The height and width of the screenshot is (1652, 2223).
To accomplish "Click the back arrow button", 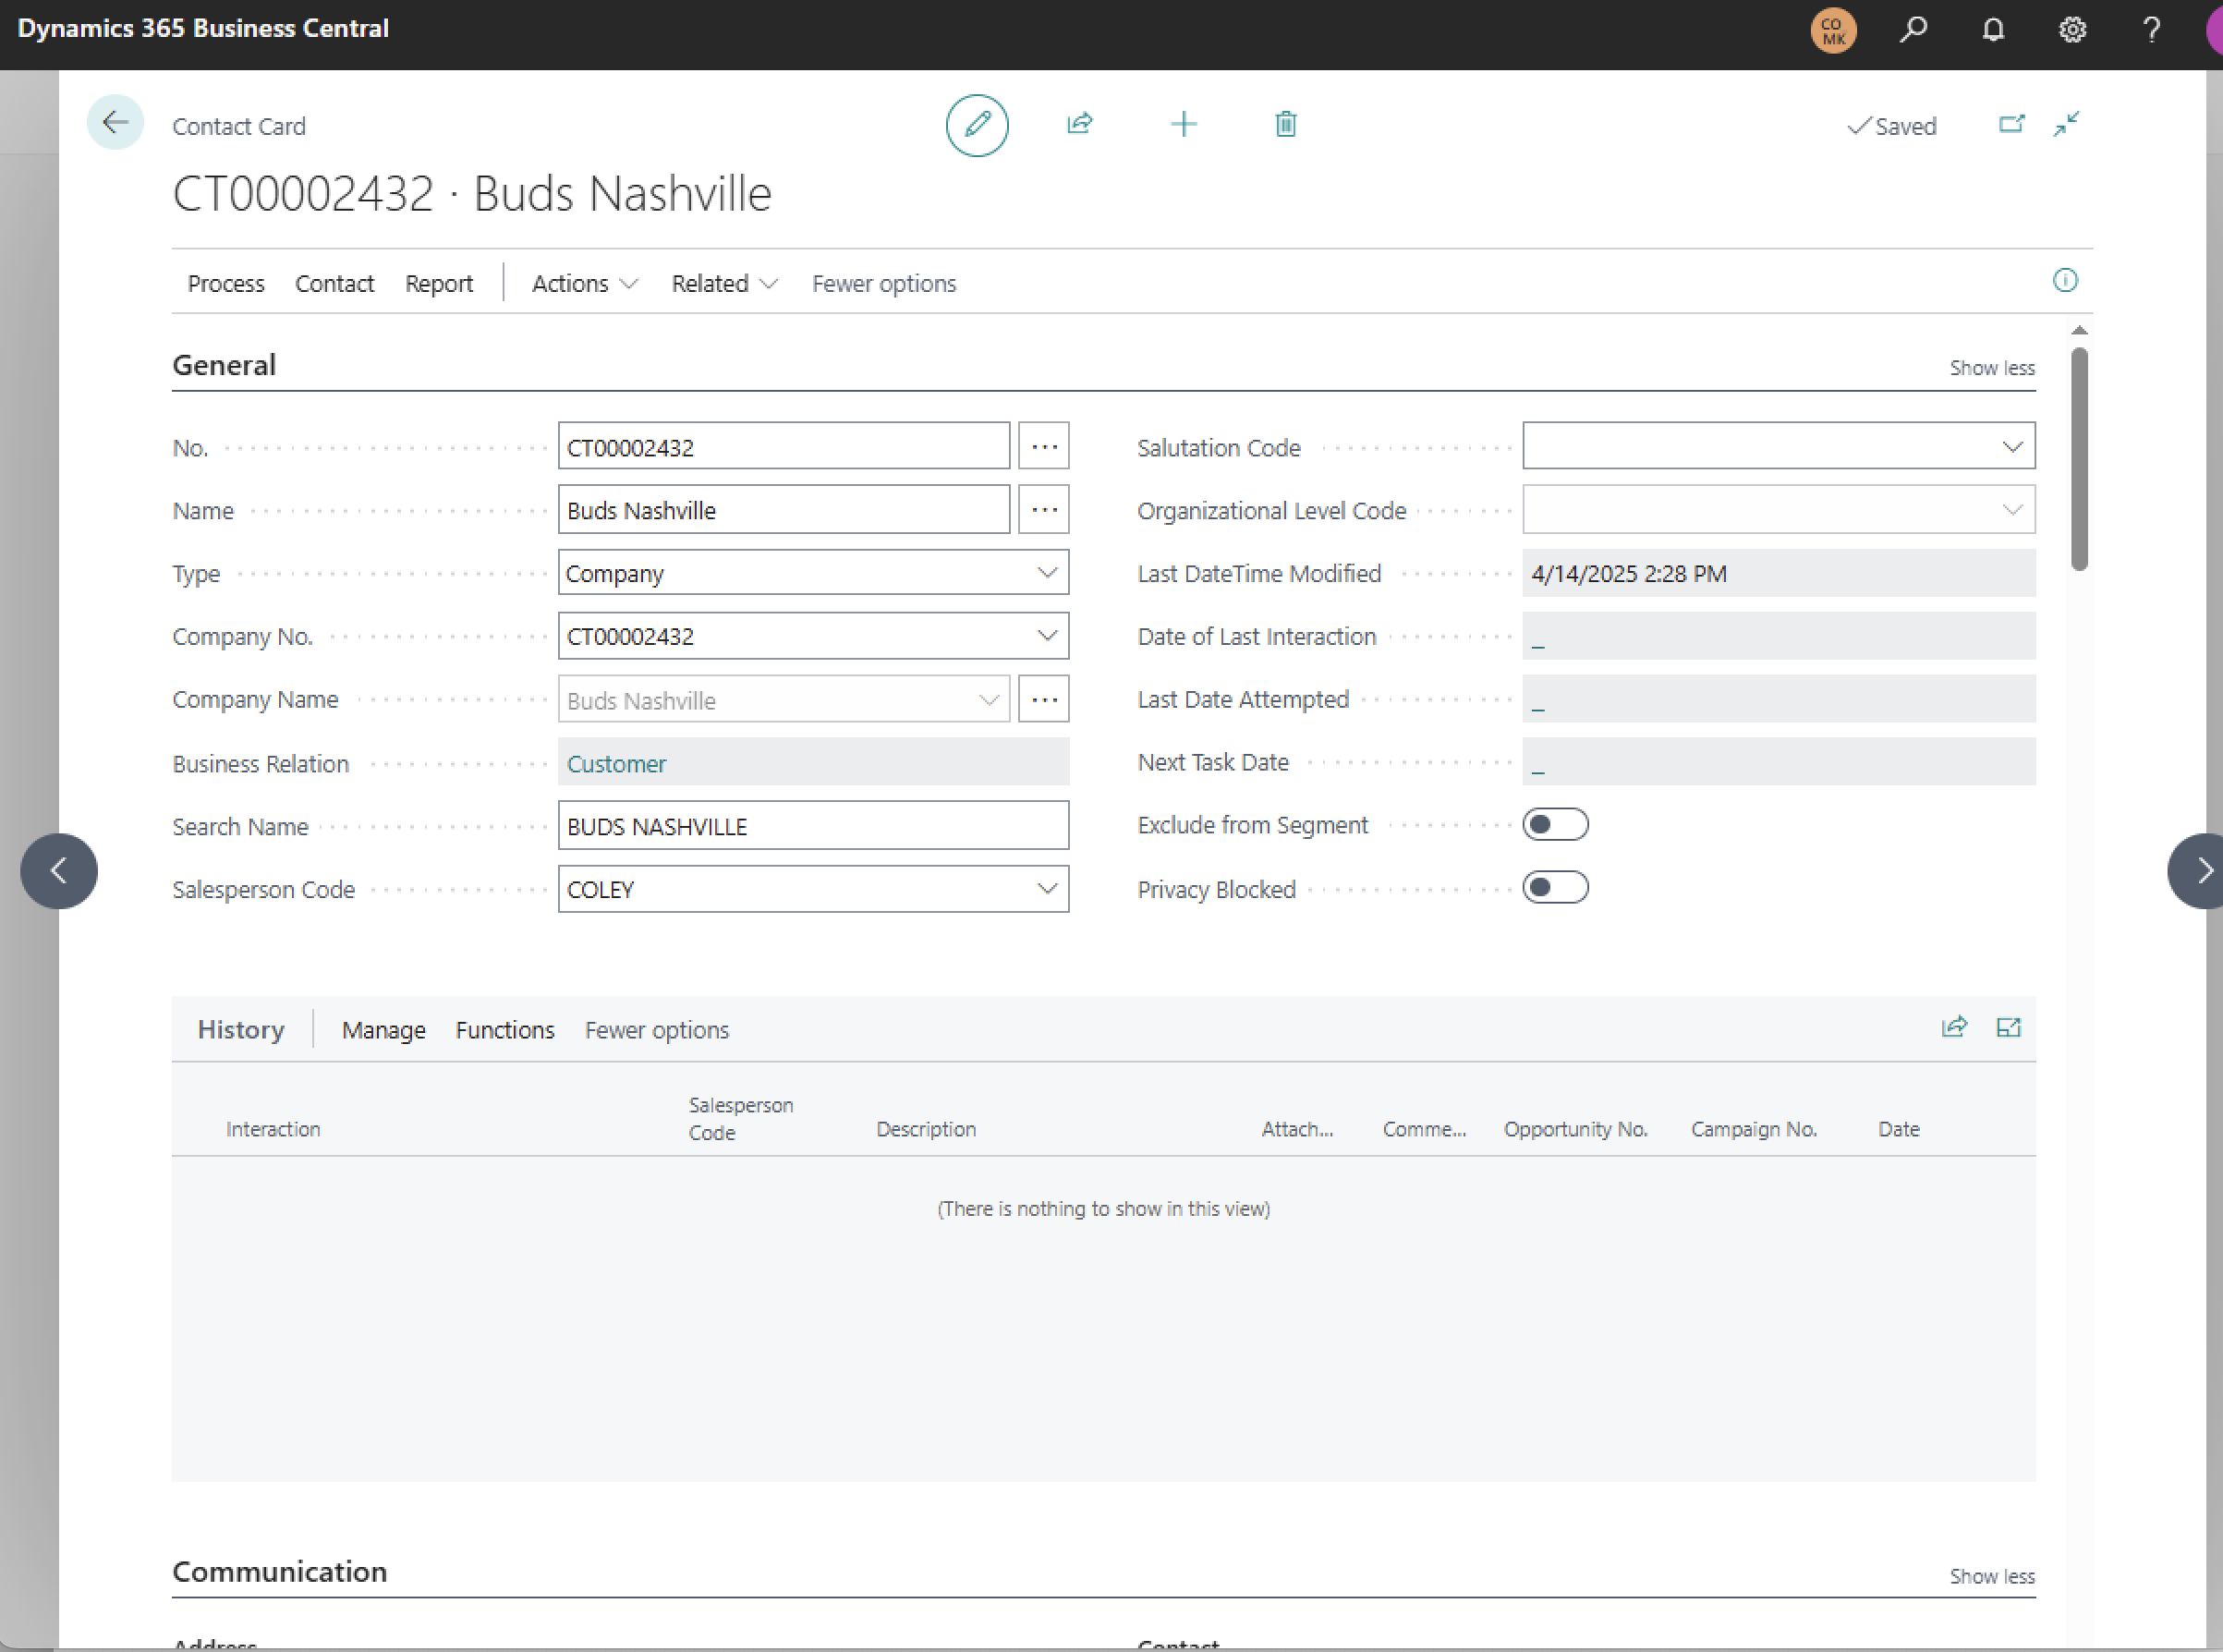I will 115,123.
